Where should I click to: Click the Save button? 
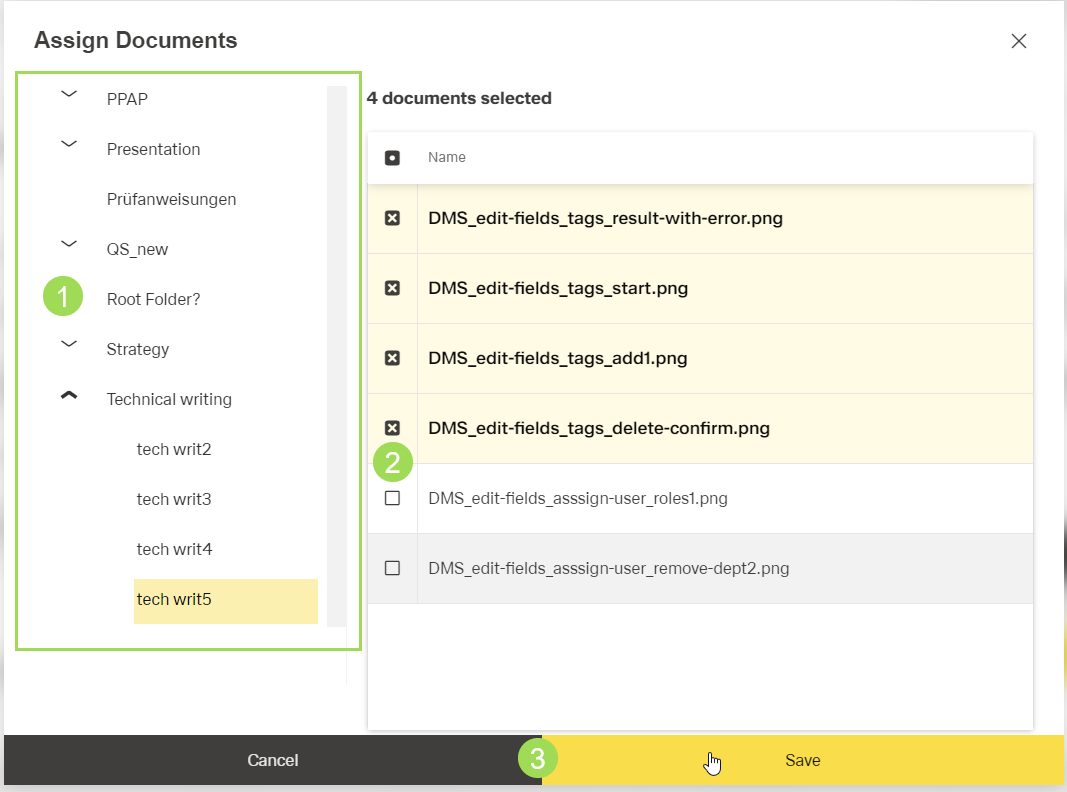pos(802,761)
